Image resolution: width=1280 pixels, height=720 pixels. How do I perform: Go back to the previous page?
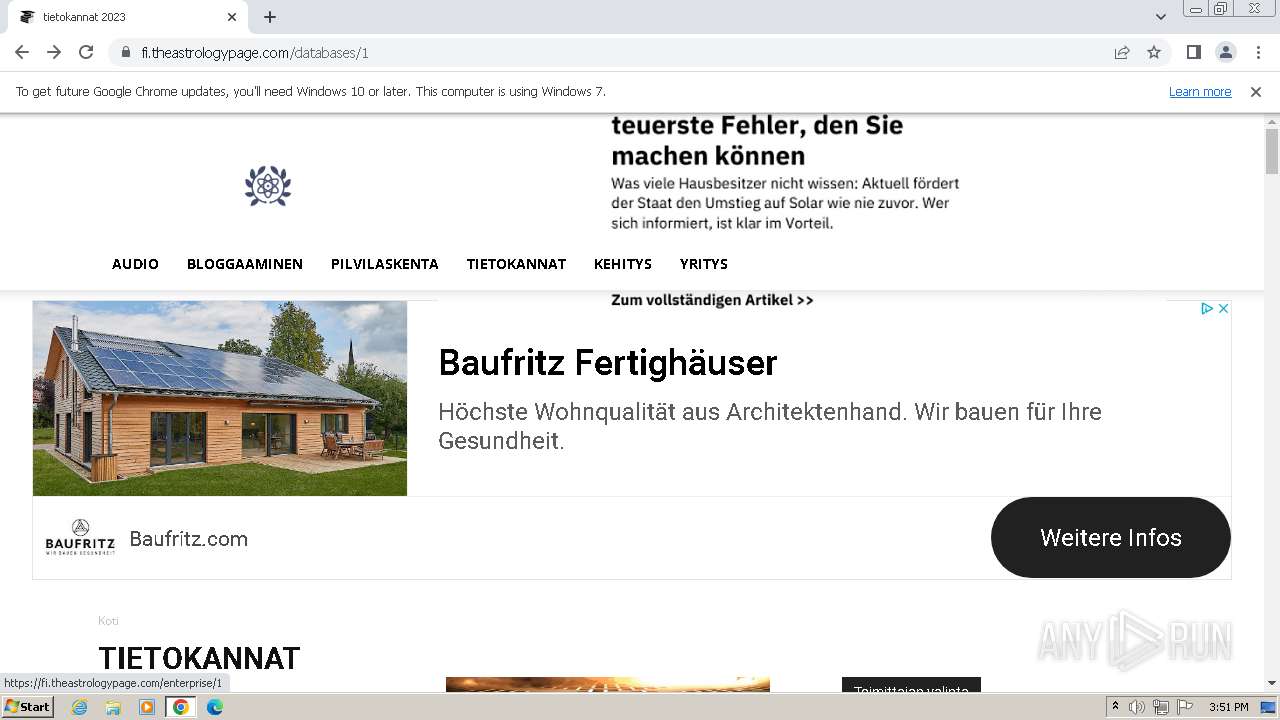(x=22, y=52)
